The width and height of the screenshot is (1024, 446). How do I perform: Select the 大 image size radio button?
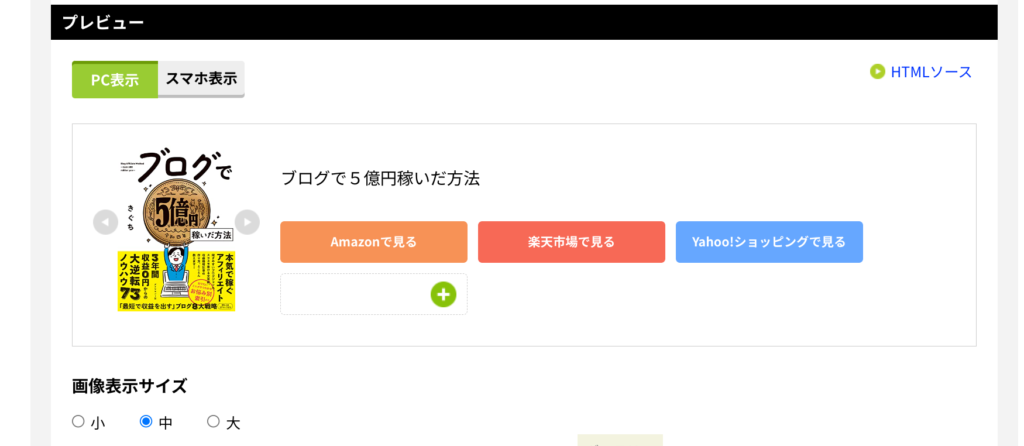pos(214,421)
